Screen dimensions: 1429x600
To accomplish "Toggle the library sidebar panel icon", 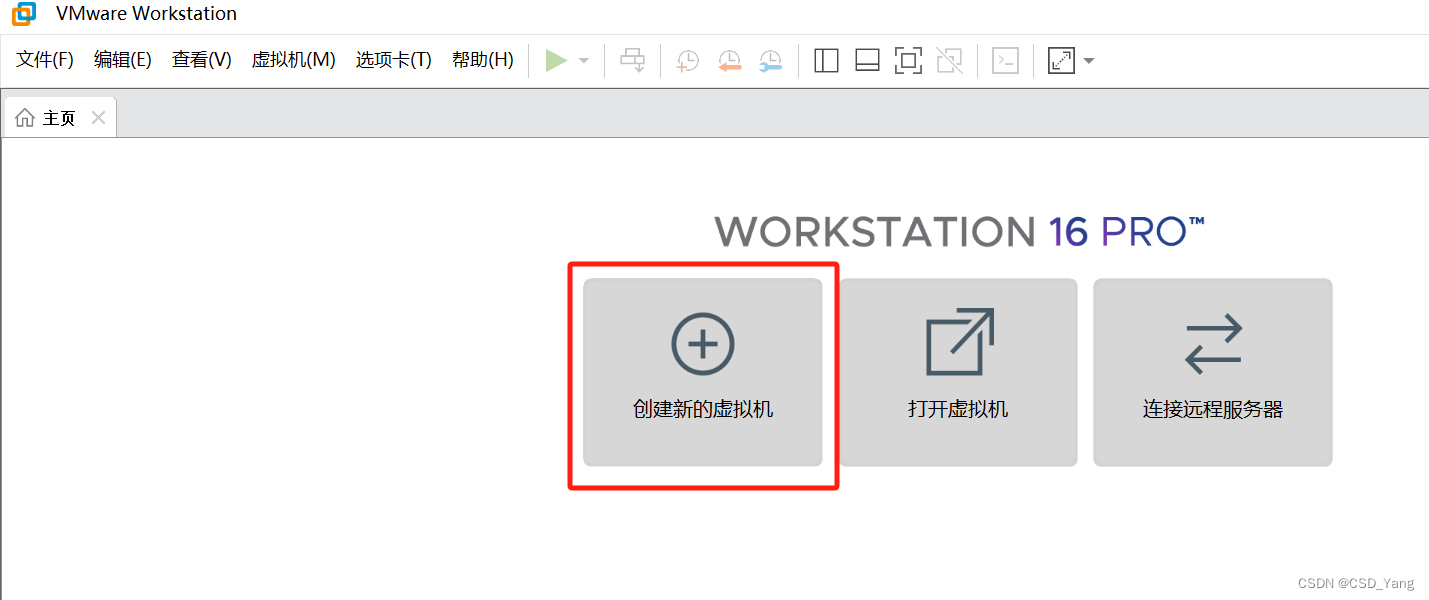I will click(826, 61).
